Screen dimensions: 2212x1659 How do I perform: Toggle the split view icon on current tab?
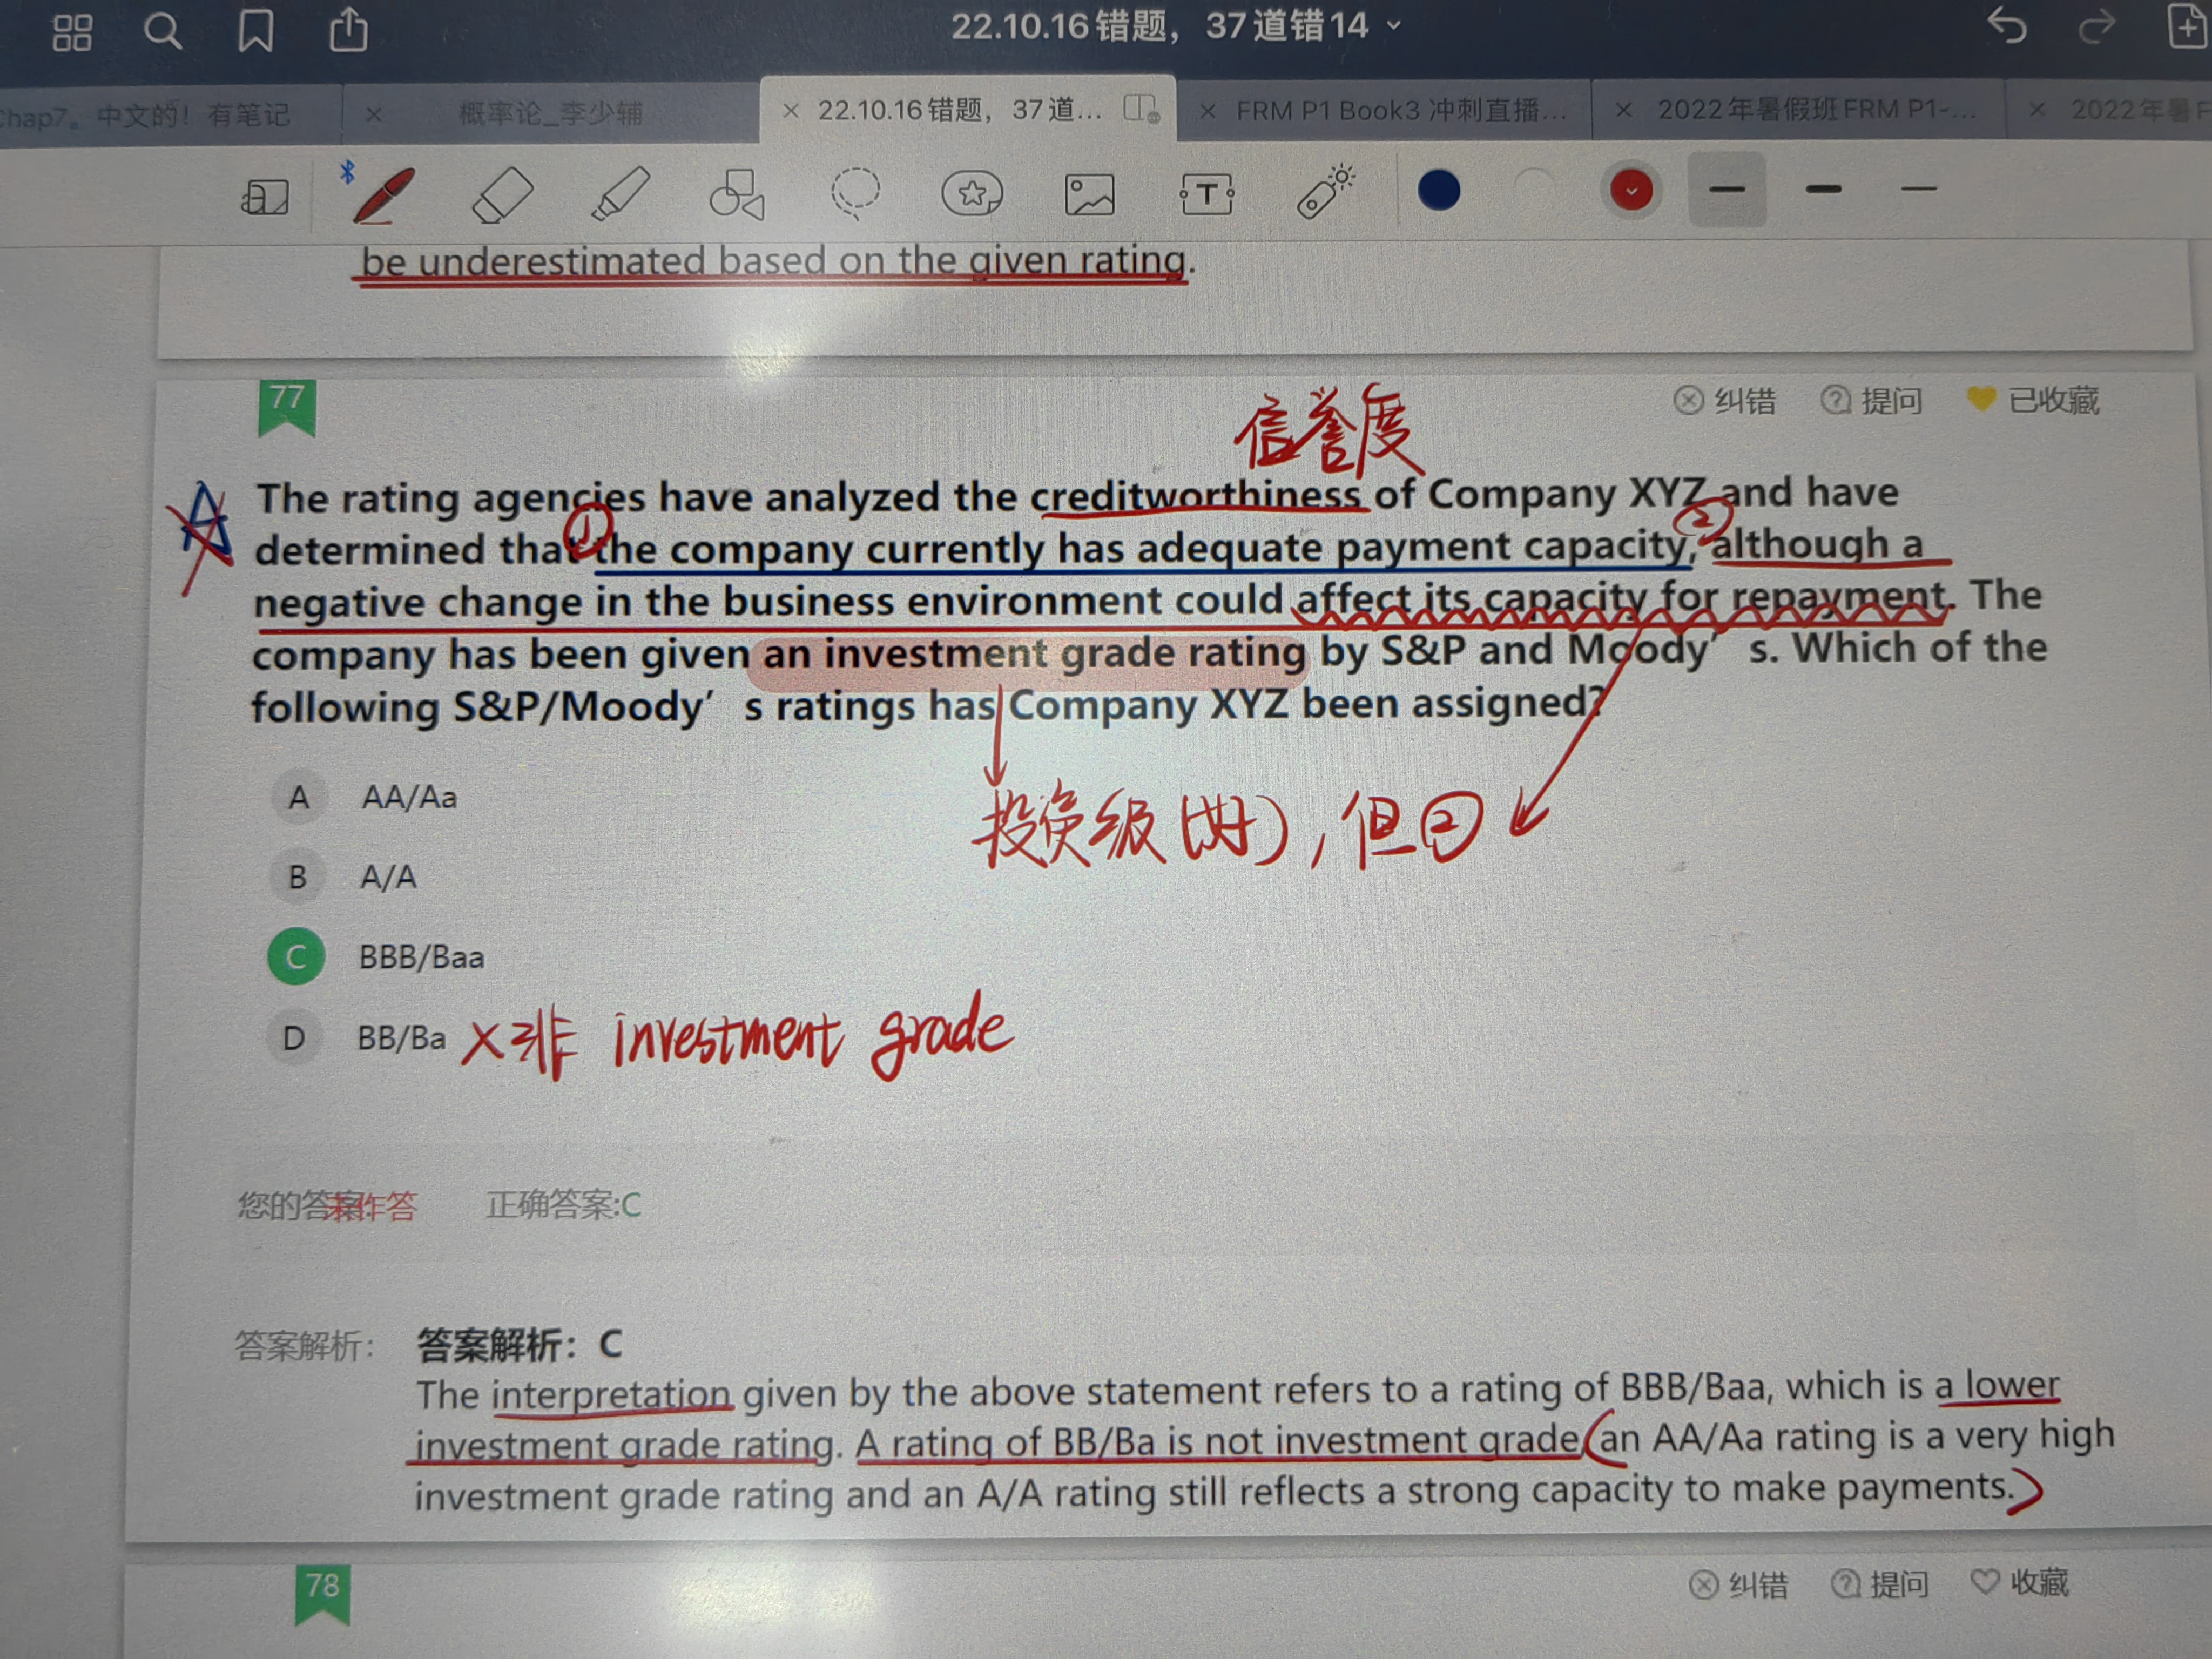click(1141, 108)
